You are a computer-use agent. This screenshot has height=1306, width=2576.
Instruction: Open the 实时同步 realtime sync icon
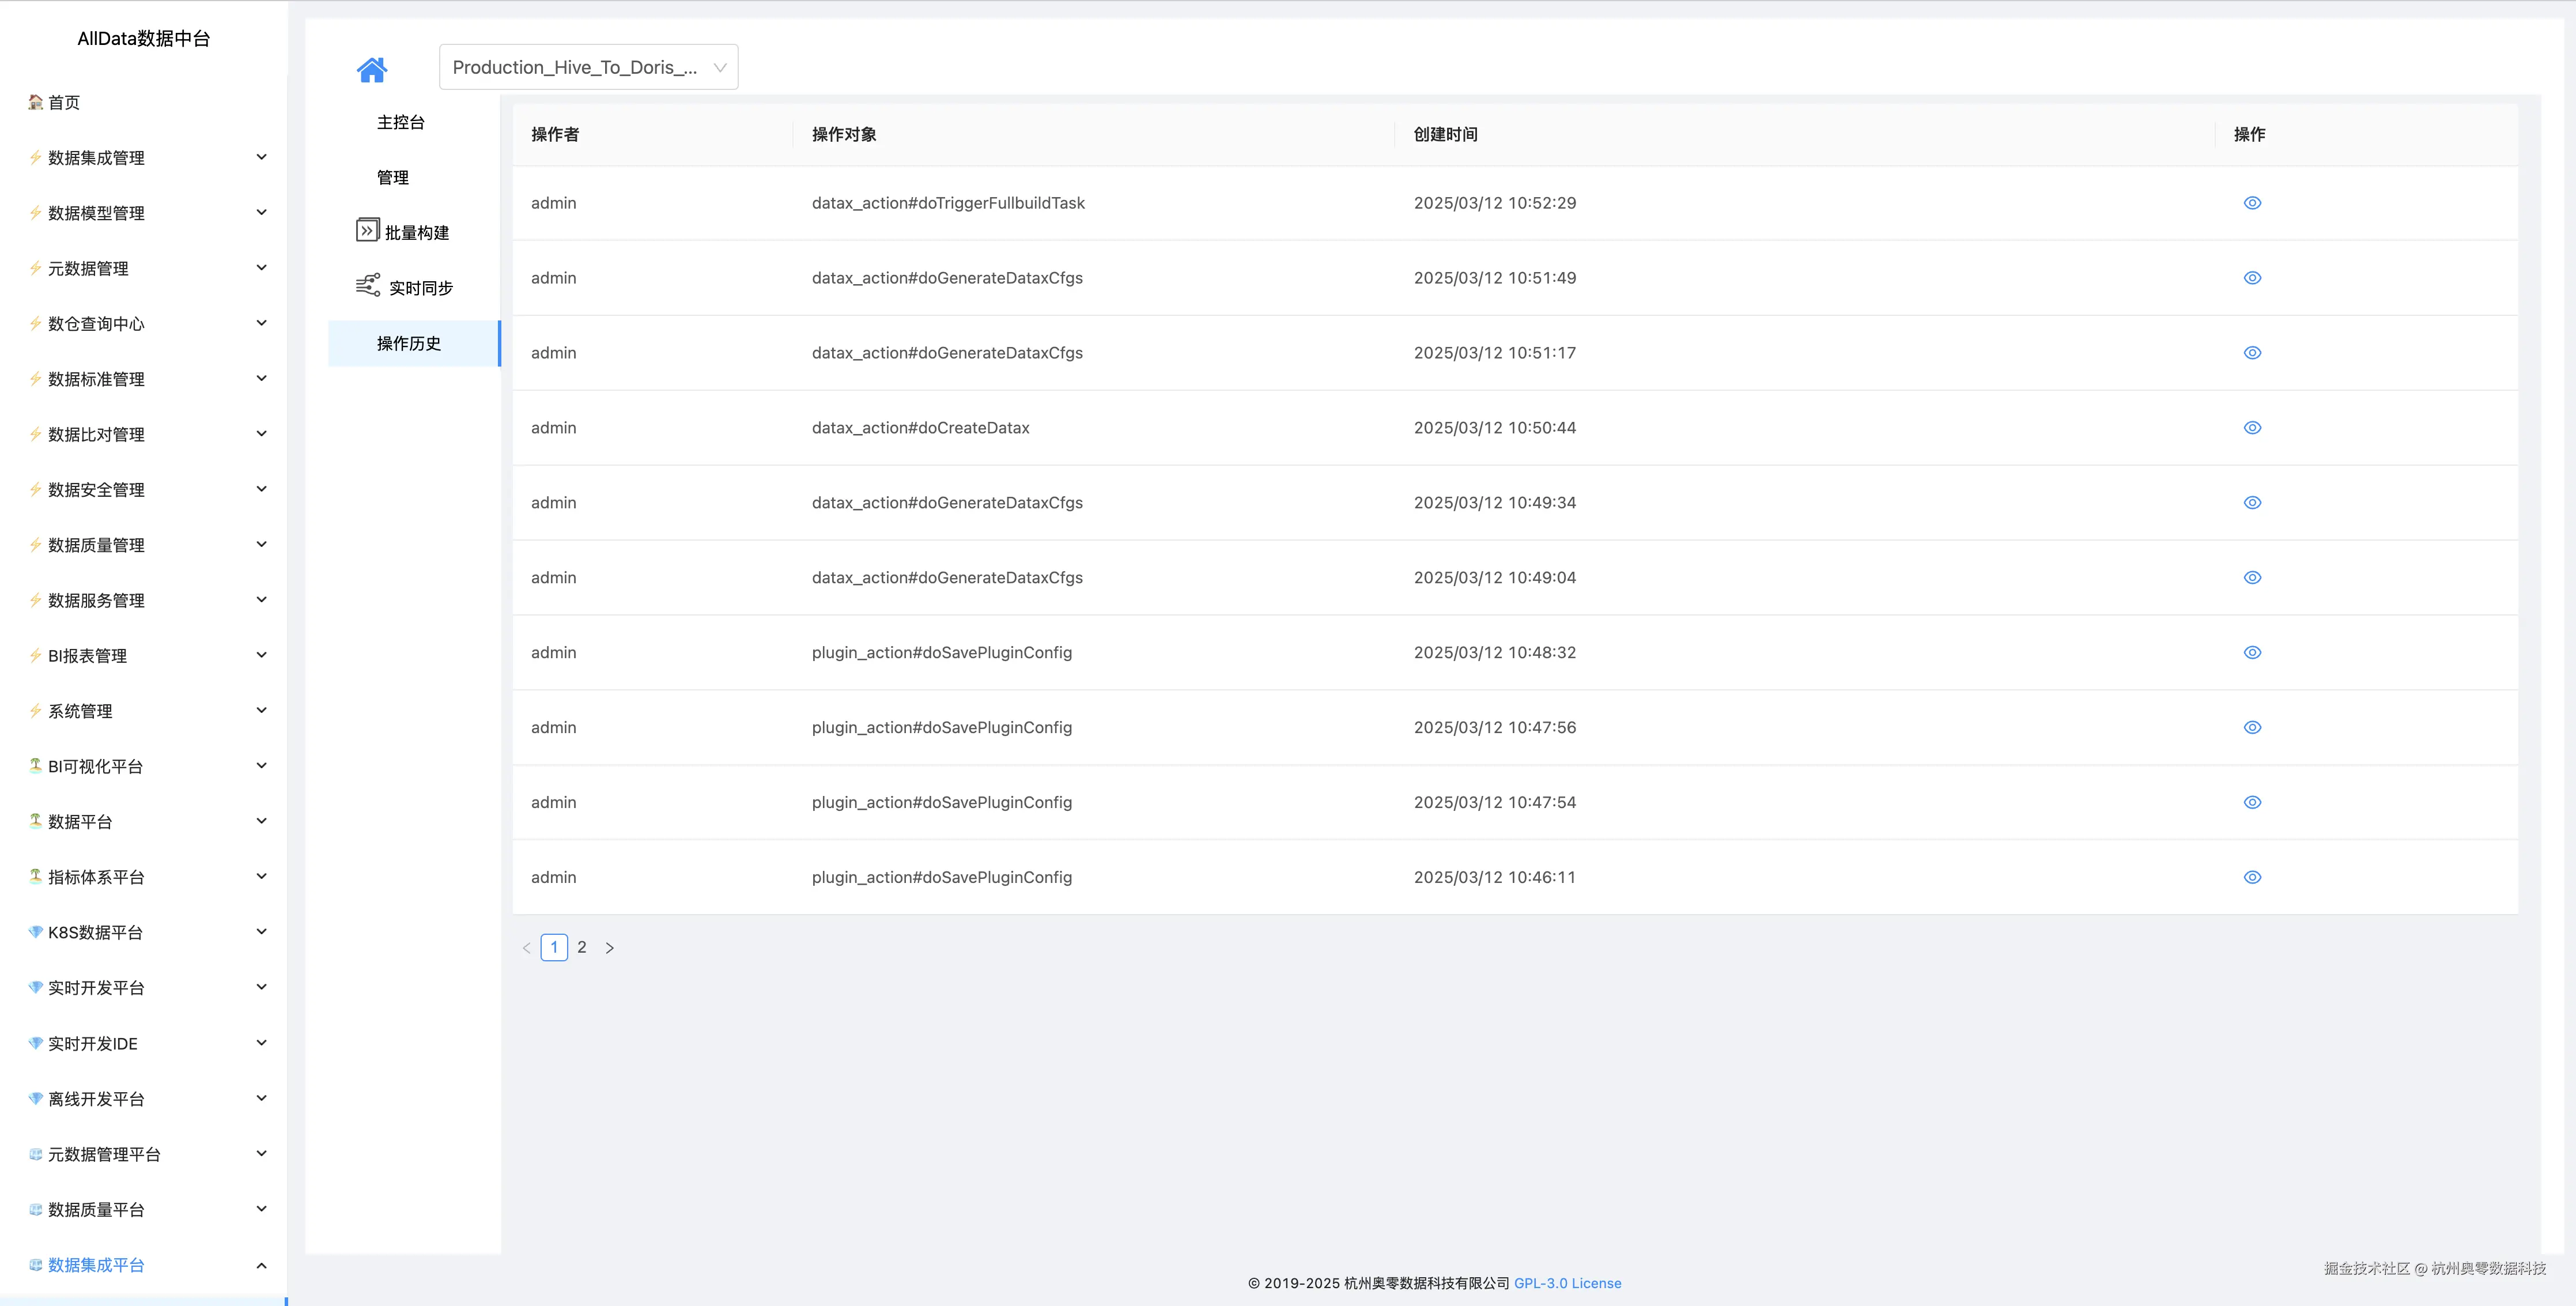(367, 286)
